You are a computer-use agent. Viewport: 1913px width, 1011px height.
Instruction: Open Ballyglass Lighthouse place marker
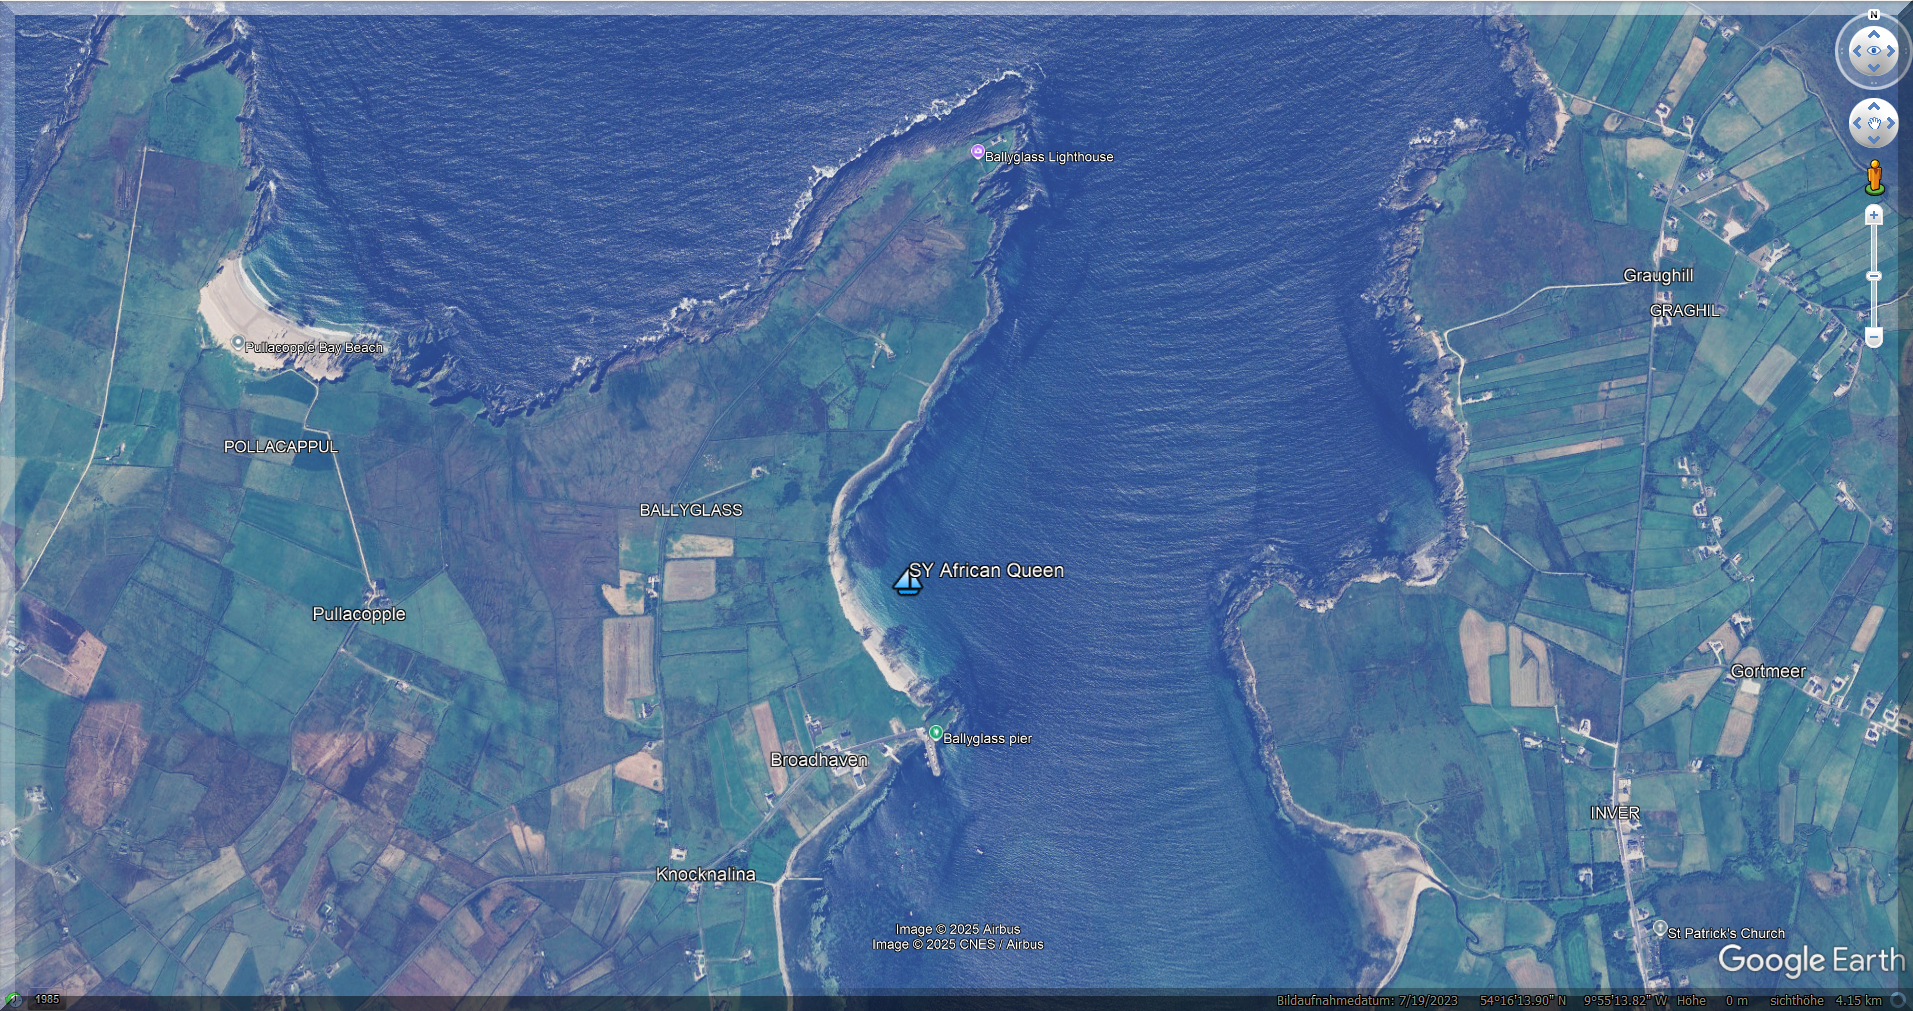pos(978,152)
